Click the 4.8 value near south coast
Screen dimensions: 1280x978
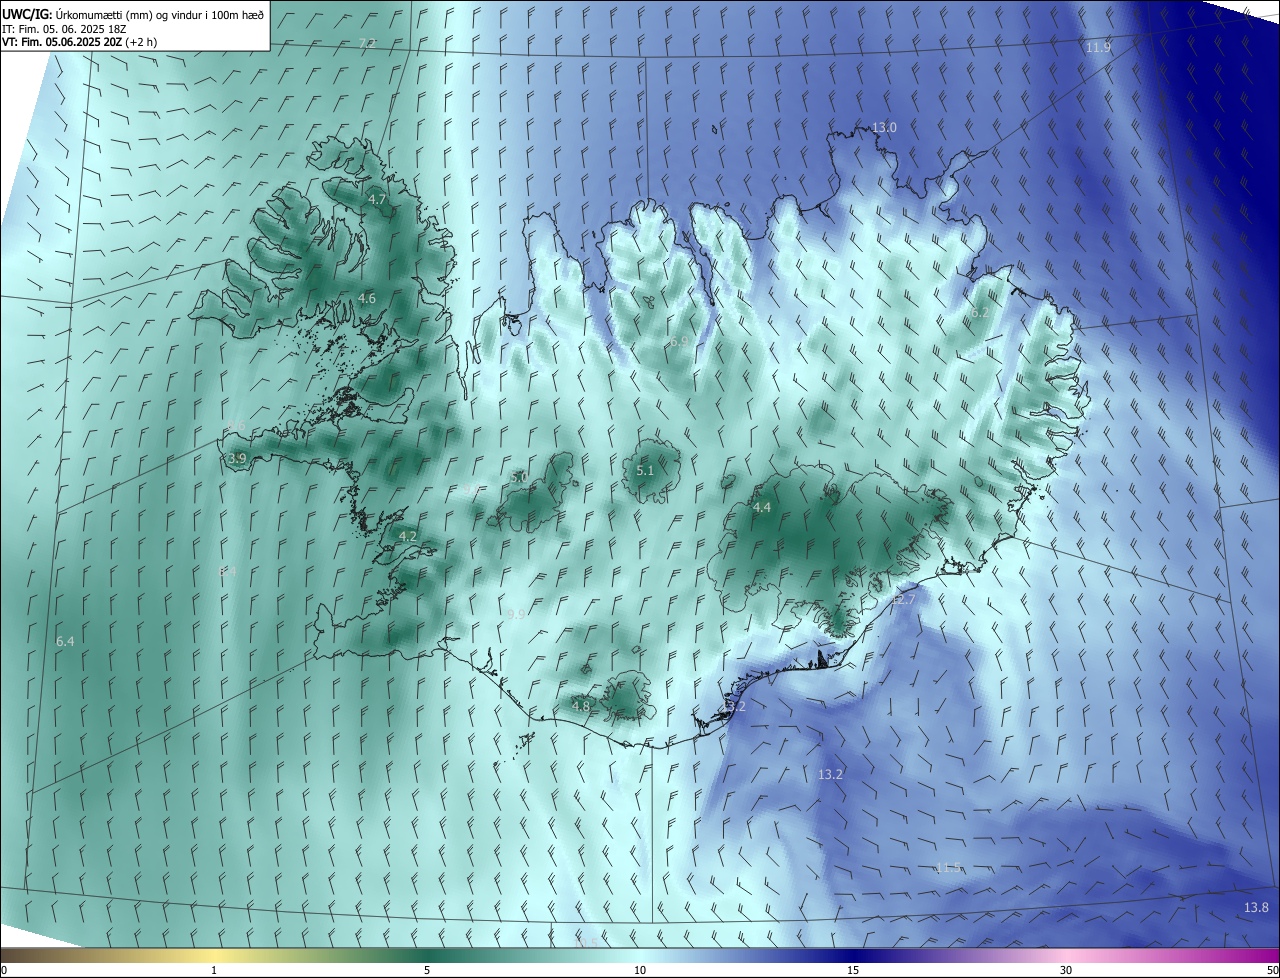[580, 706]
